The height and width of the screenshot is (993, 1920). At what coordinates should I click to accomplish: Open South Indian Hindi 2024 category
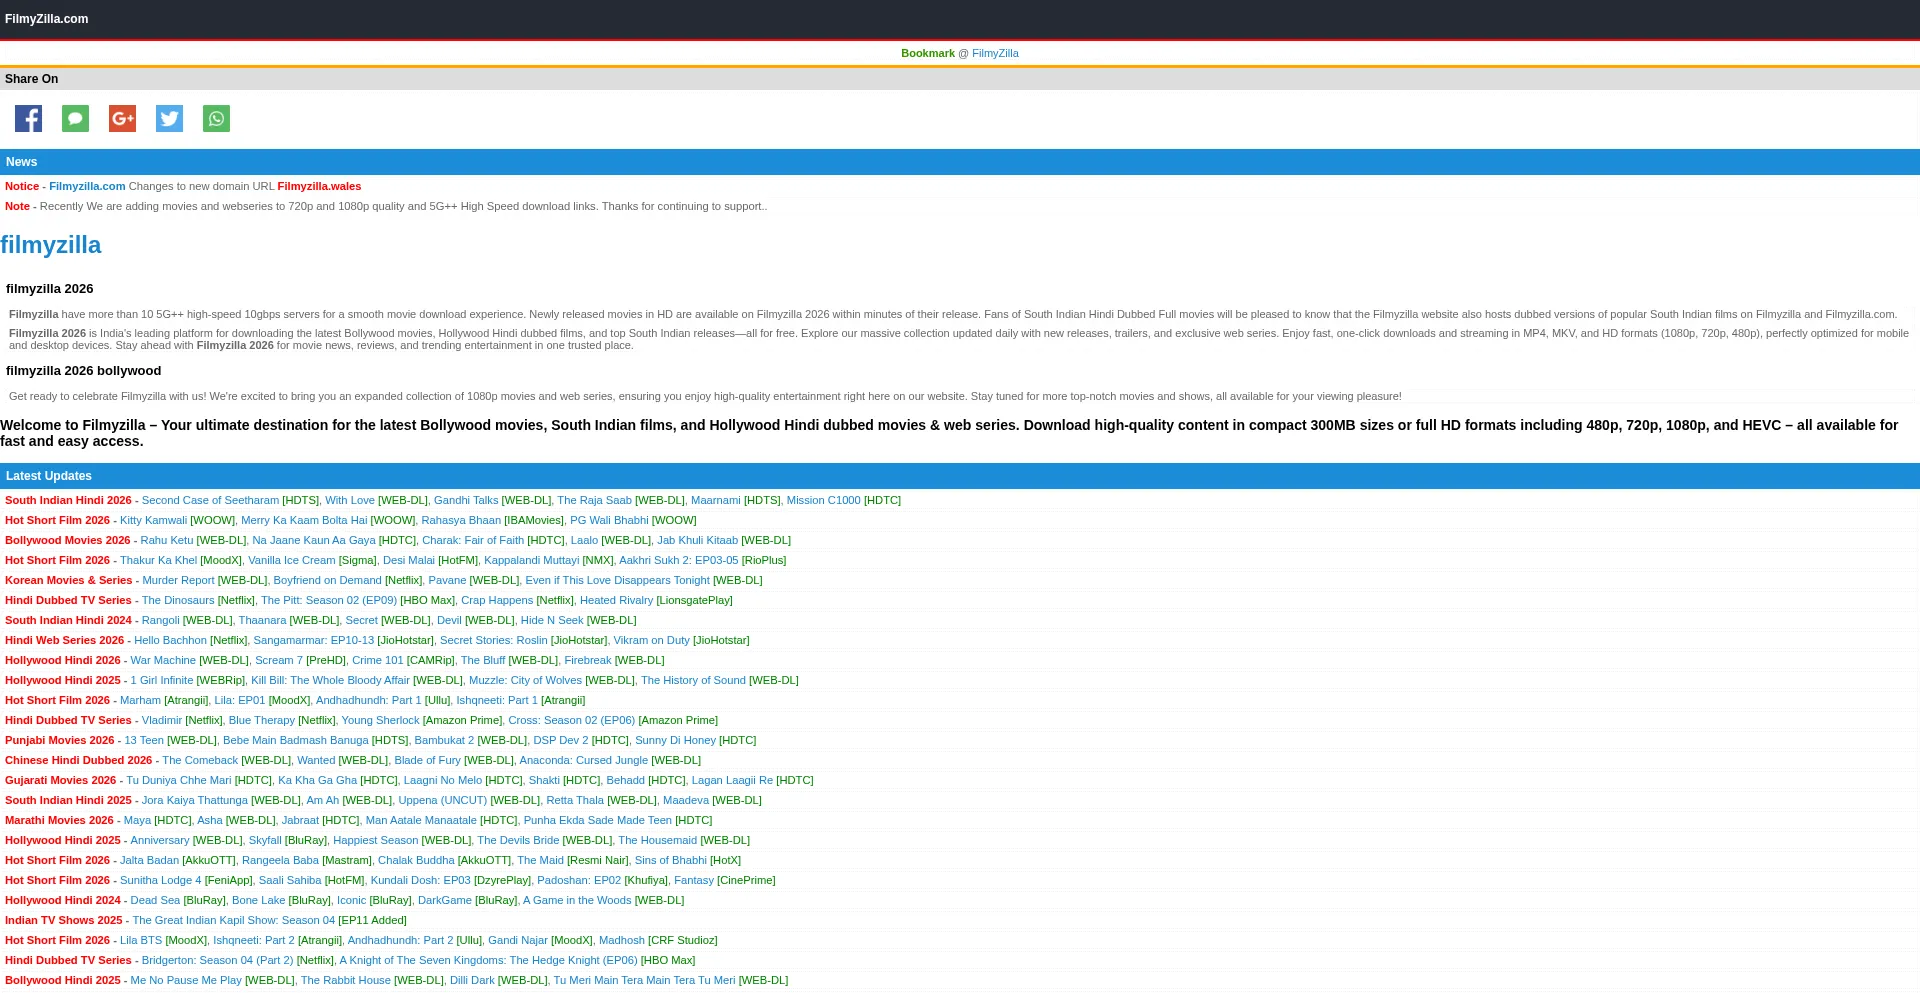68,620
